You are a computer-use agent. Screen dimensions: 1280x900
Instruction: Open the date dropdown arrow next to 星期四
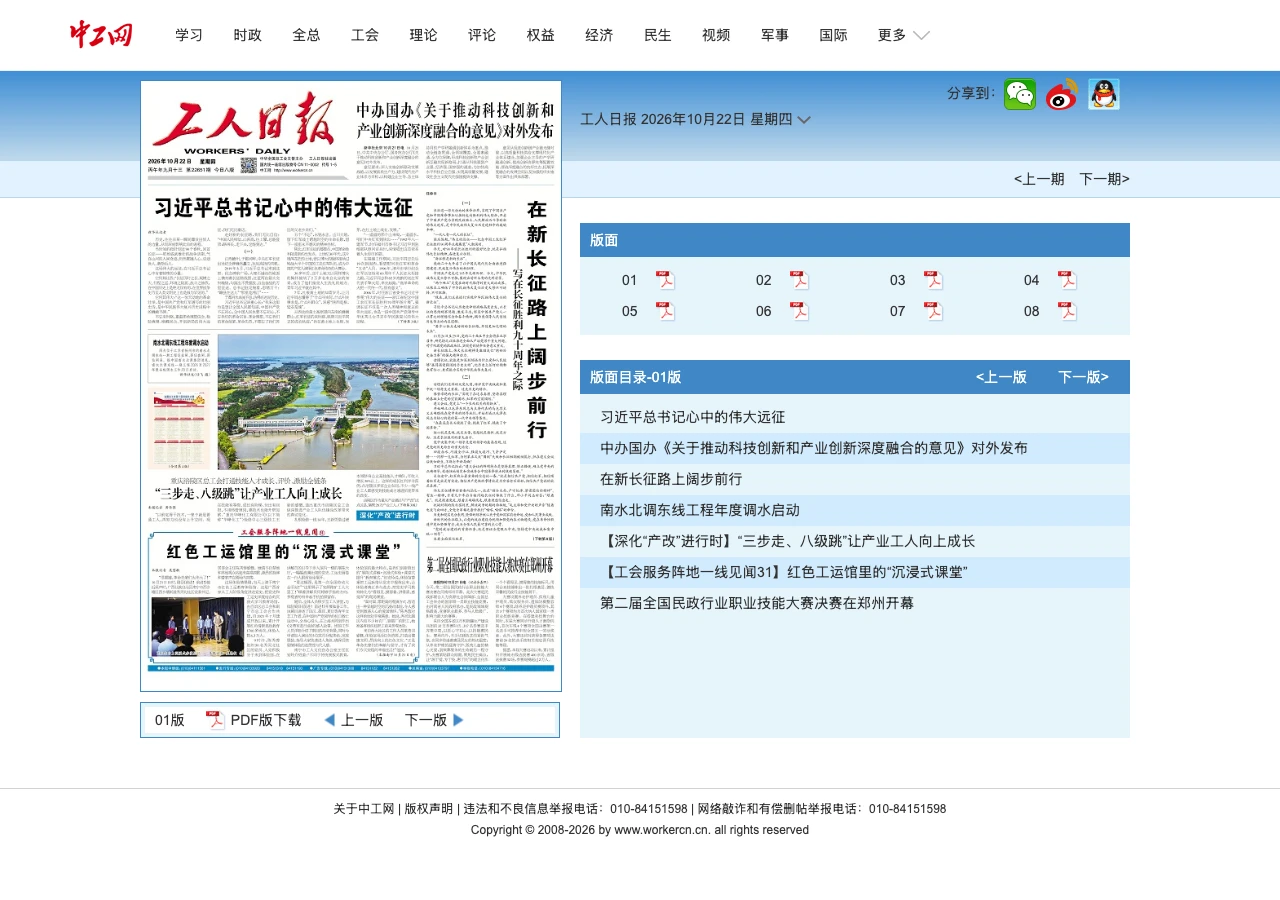click(x=803, y=120)
